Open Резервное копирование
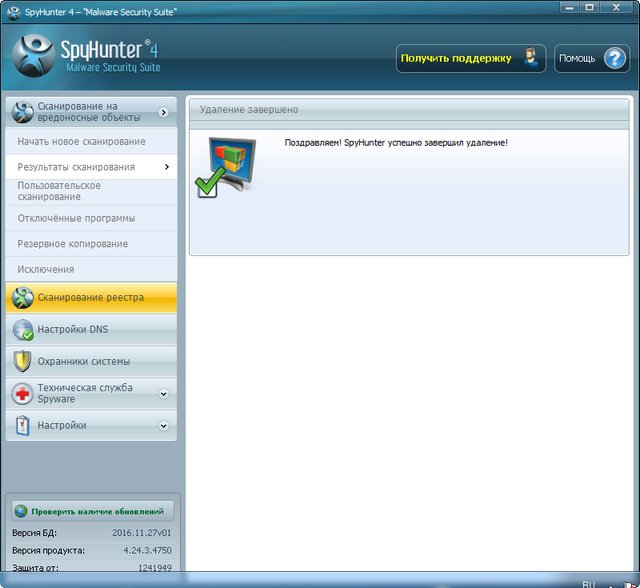The height and width of the screenshot is (588, 640). (72, 244)
